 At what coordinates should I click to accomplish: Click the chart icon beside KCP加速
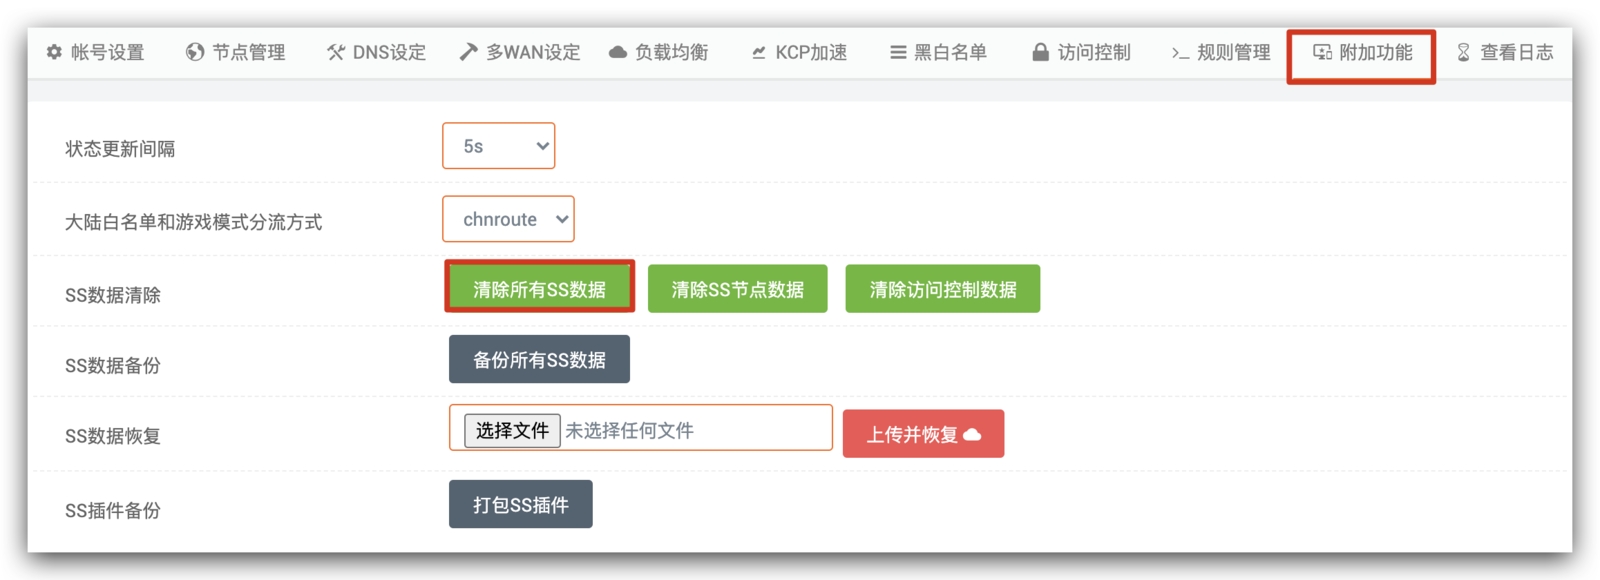(759, 52)
